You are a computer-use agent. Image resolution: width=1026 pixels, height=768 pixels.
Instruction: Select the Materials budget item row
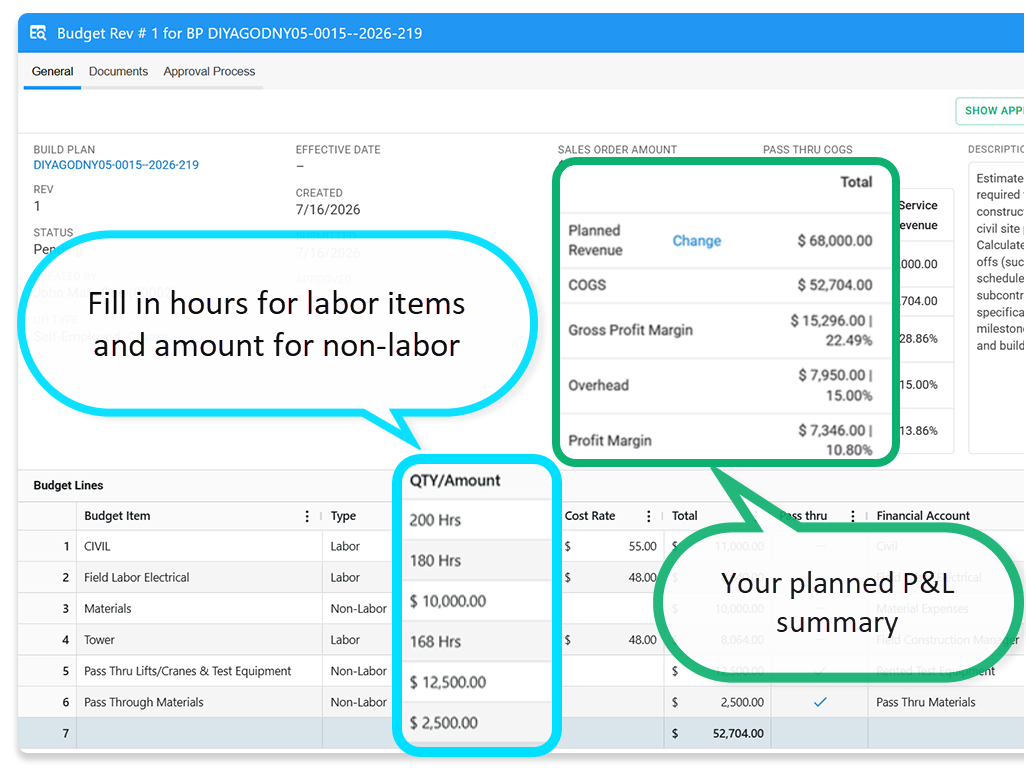tap(200, 608)
